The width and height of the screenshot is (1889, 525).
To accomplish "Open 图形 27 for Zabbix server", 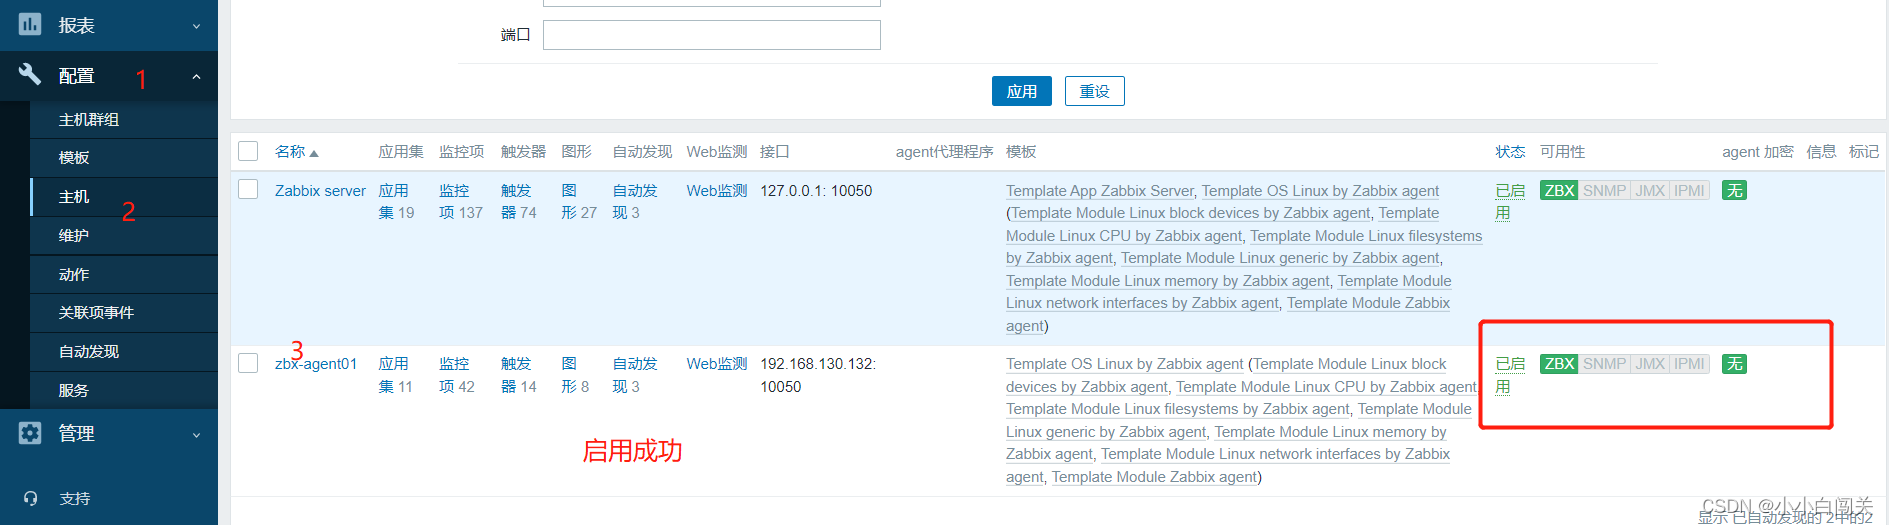I will (x=579, y=201).
